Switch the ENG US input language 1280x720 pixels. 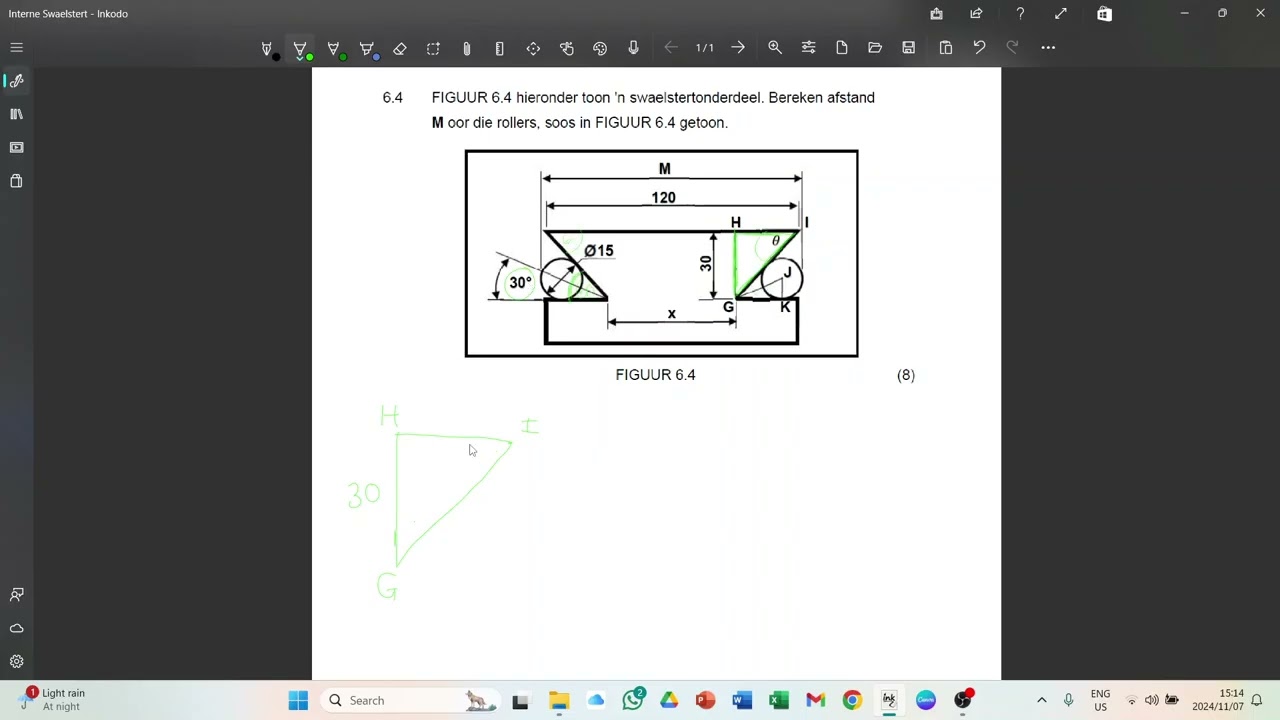tap(1100, 701)
